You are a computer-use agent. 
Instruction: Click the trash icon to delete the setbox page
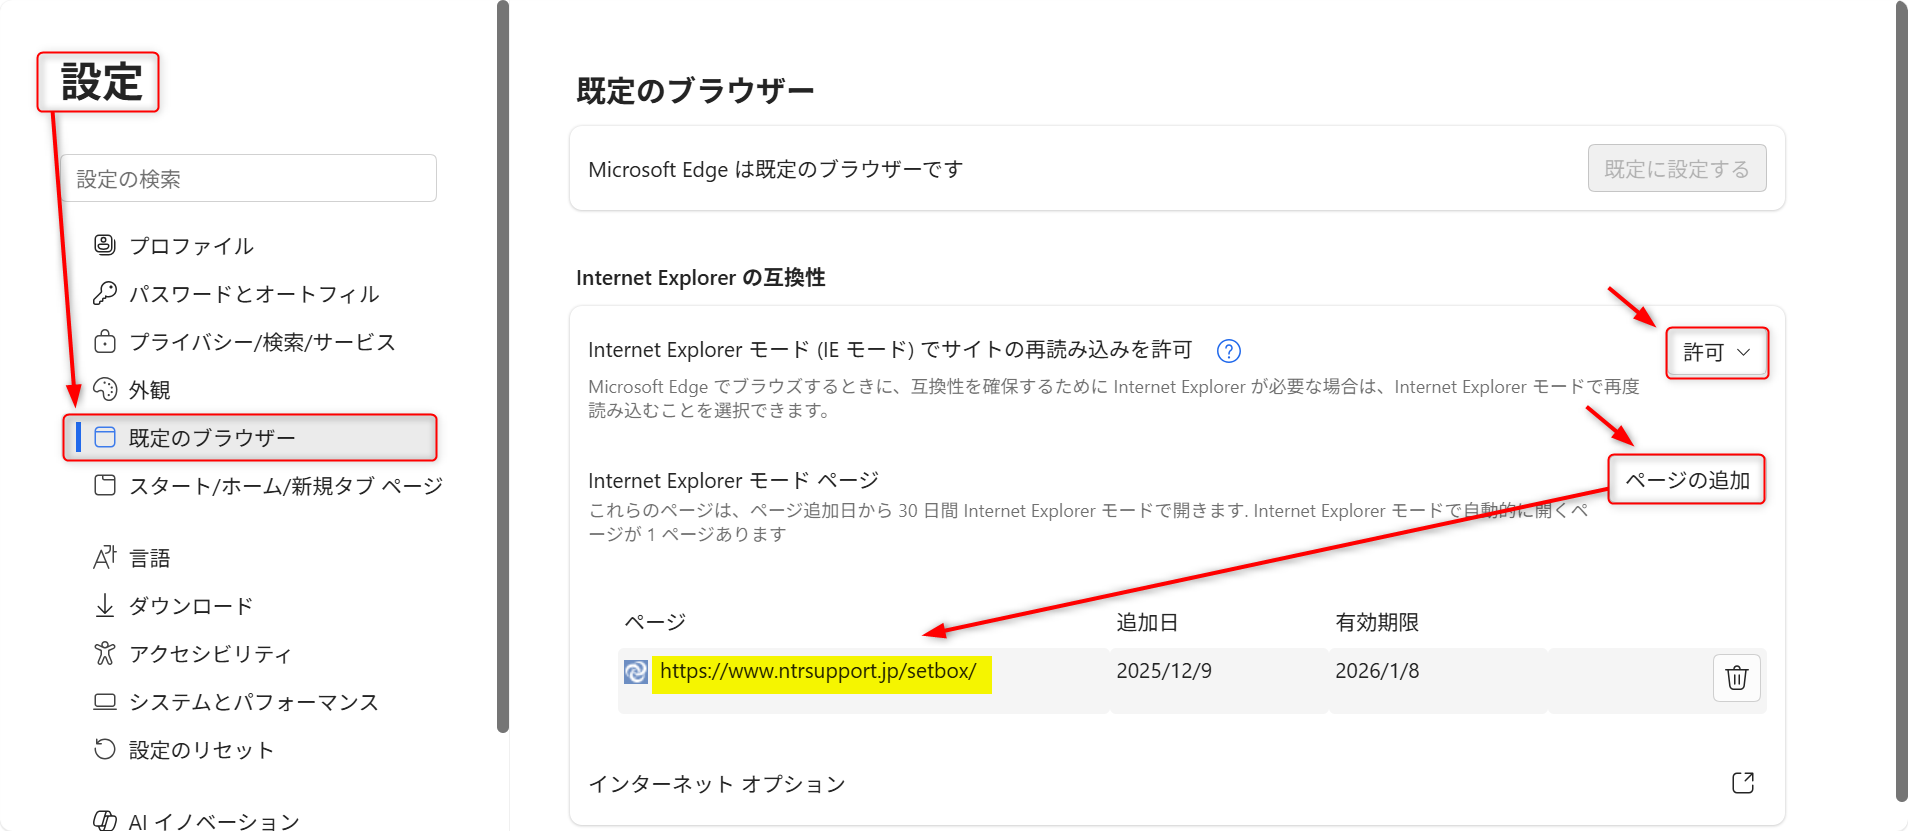click(x=1736, y=678)
